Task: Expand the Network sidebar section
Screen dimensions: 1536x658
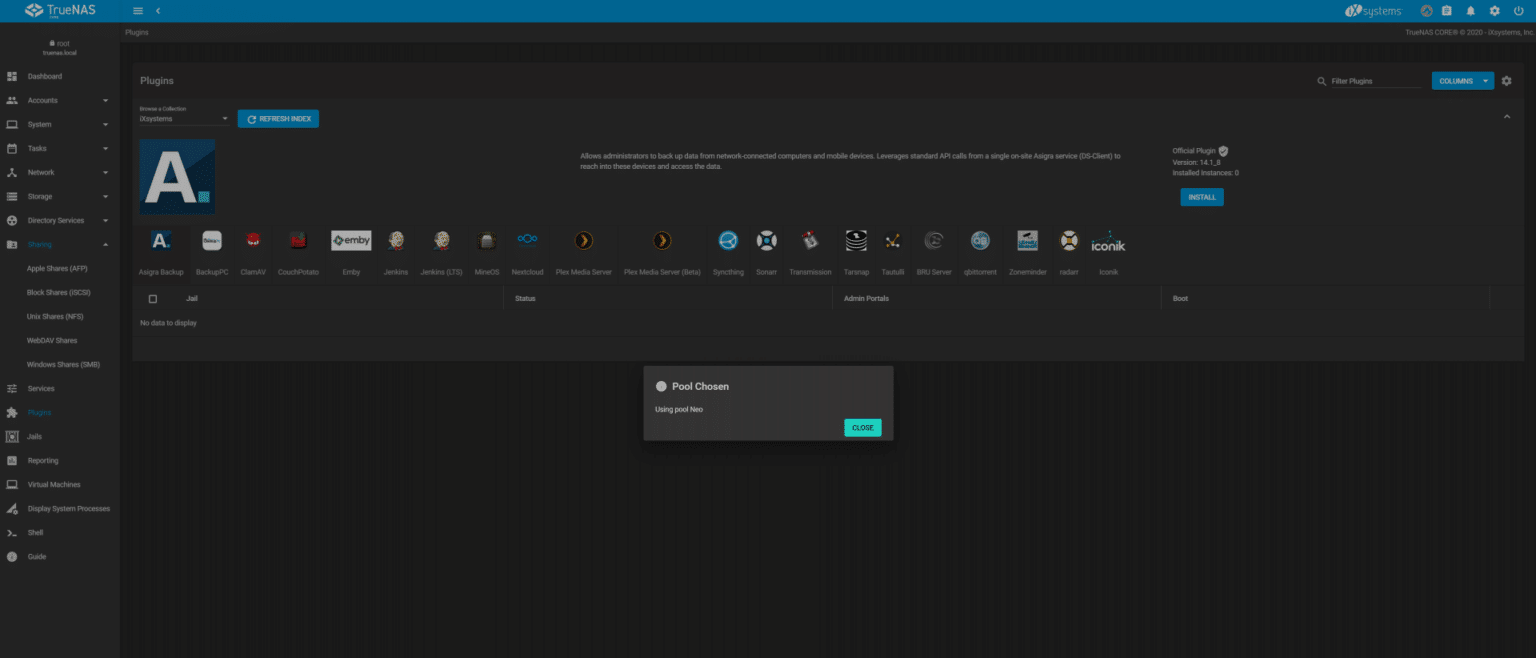Action: pos(60,172)
